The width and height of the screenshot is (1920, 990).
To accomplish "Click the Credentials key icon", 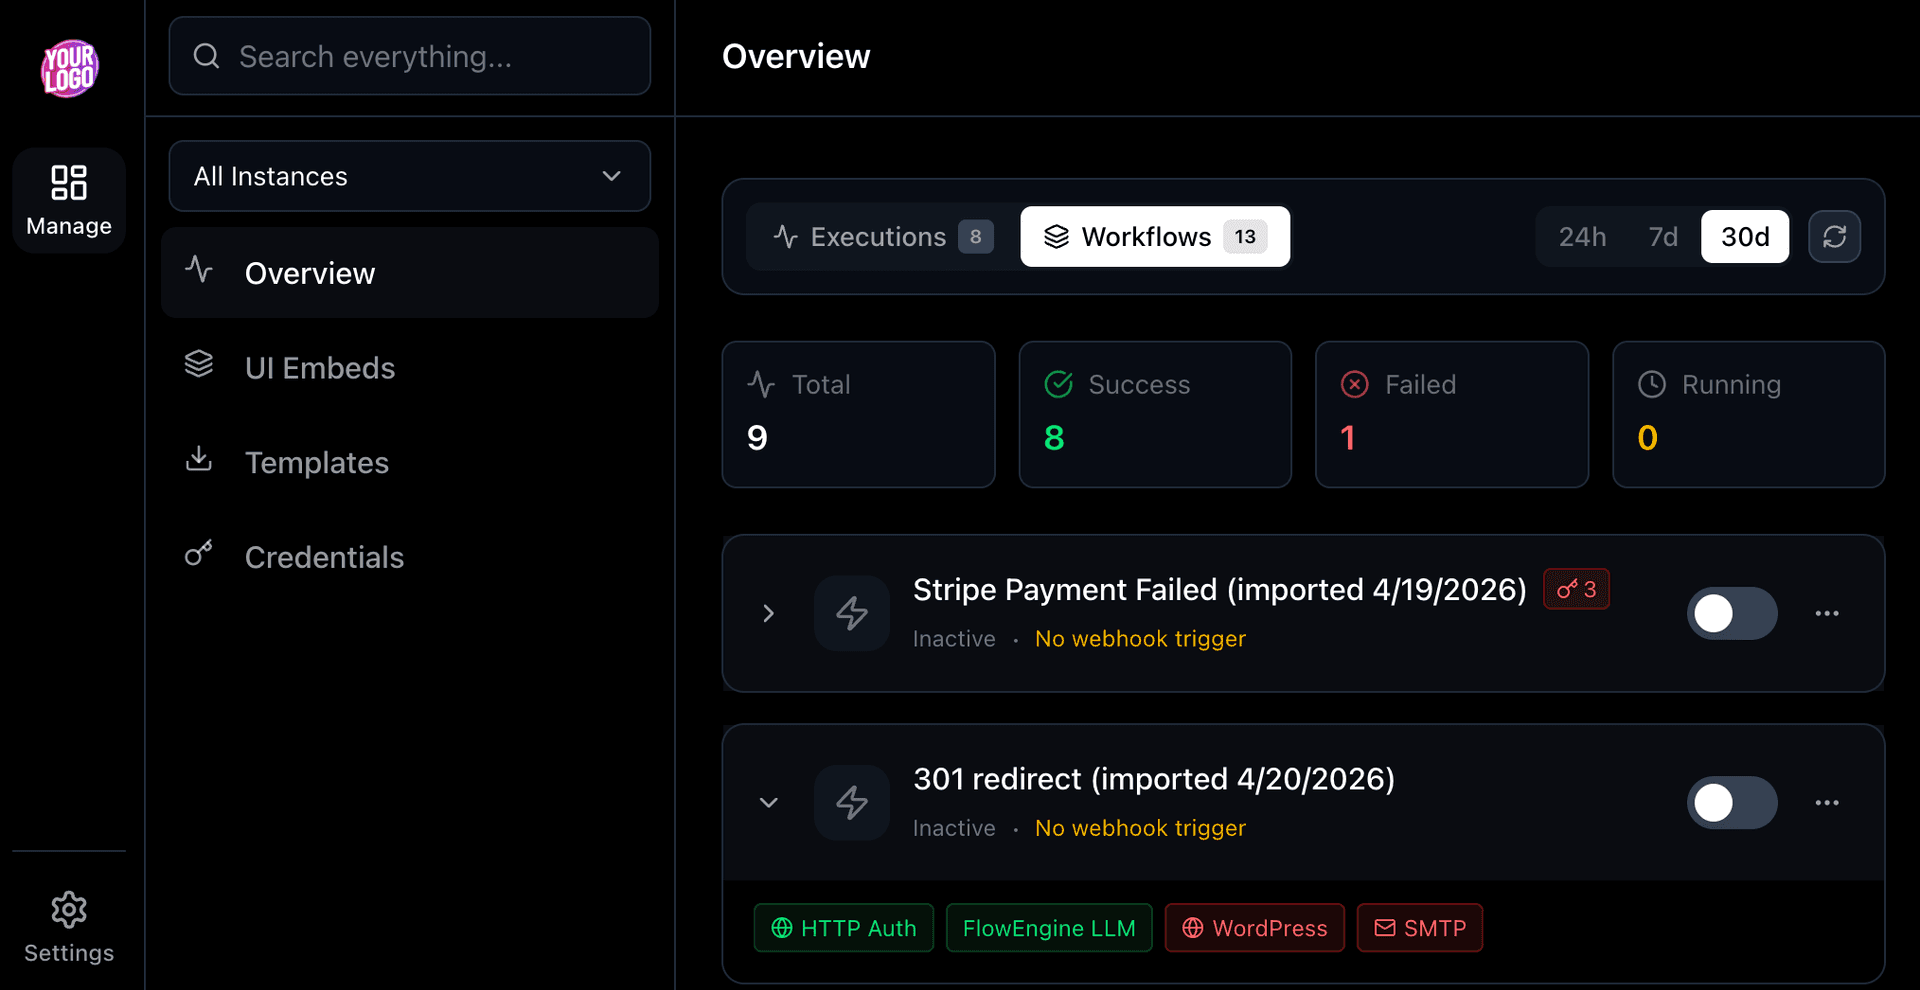I will click(199, 553).
